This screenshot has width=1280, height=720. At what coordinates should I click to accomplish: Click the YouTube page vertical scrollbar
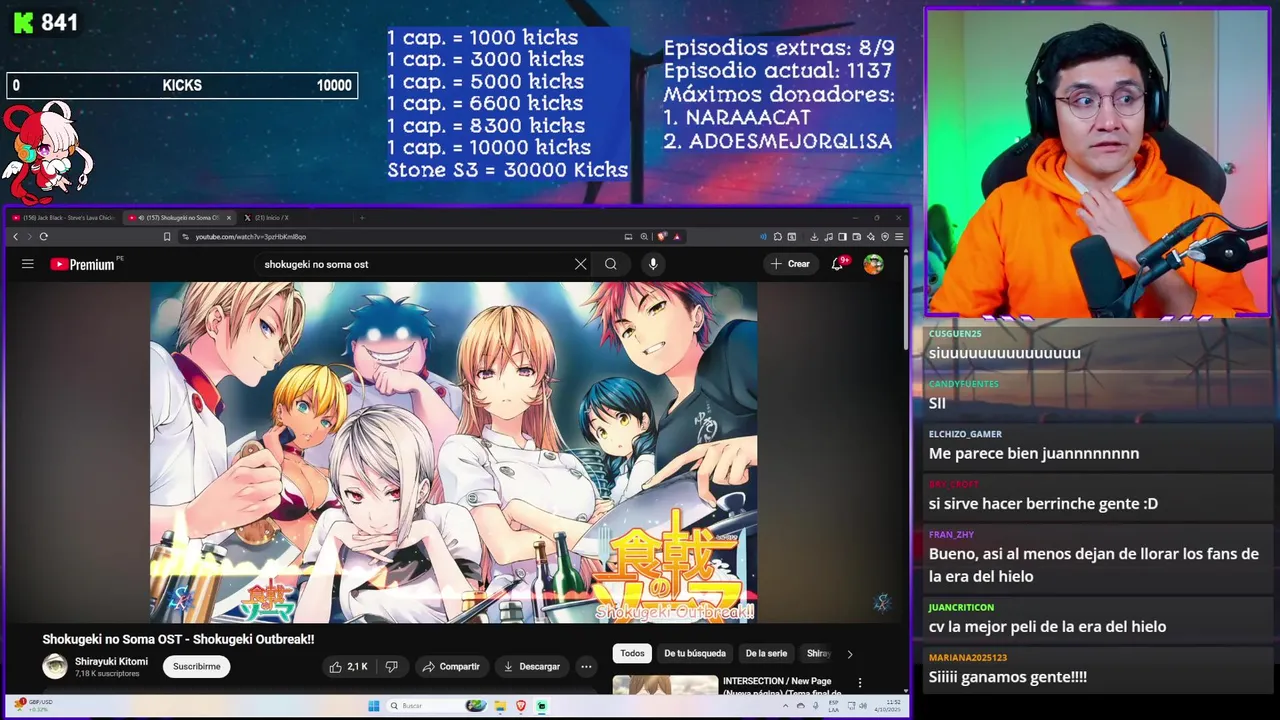906,300
